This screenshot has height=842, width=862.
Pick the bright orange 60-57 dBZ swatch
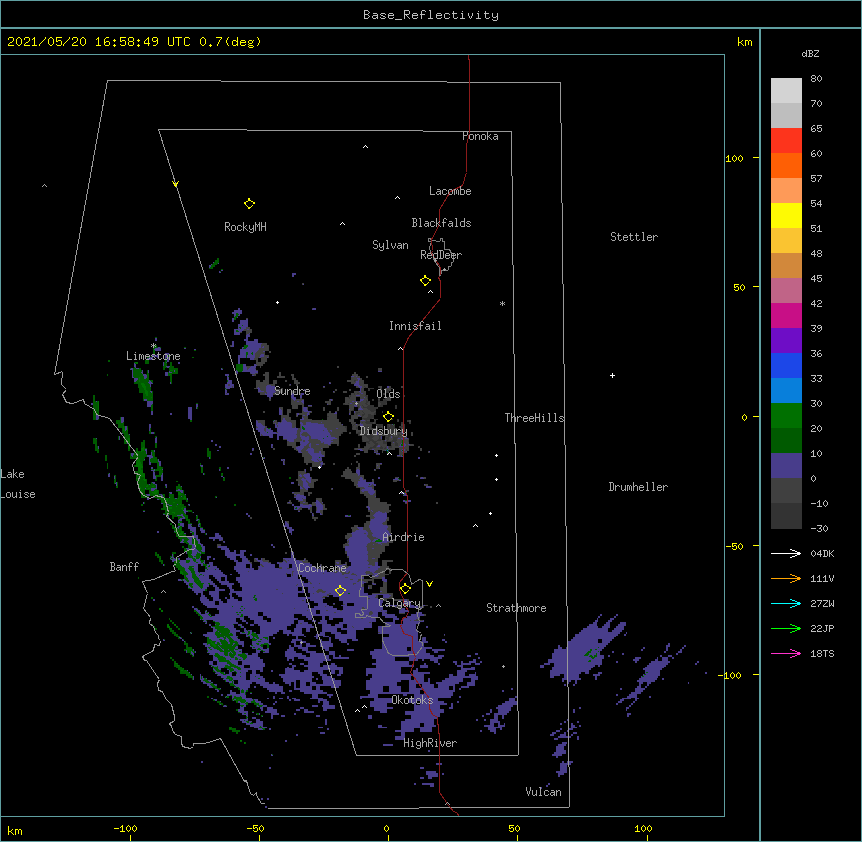[786, 165]
